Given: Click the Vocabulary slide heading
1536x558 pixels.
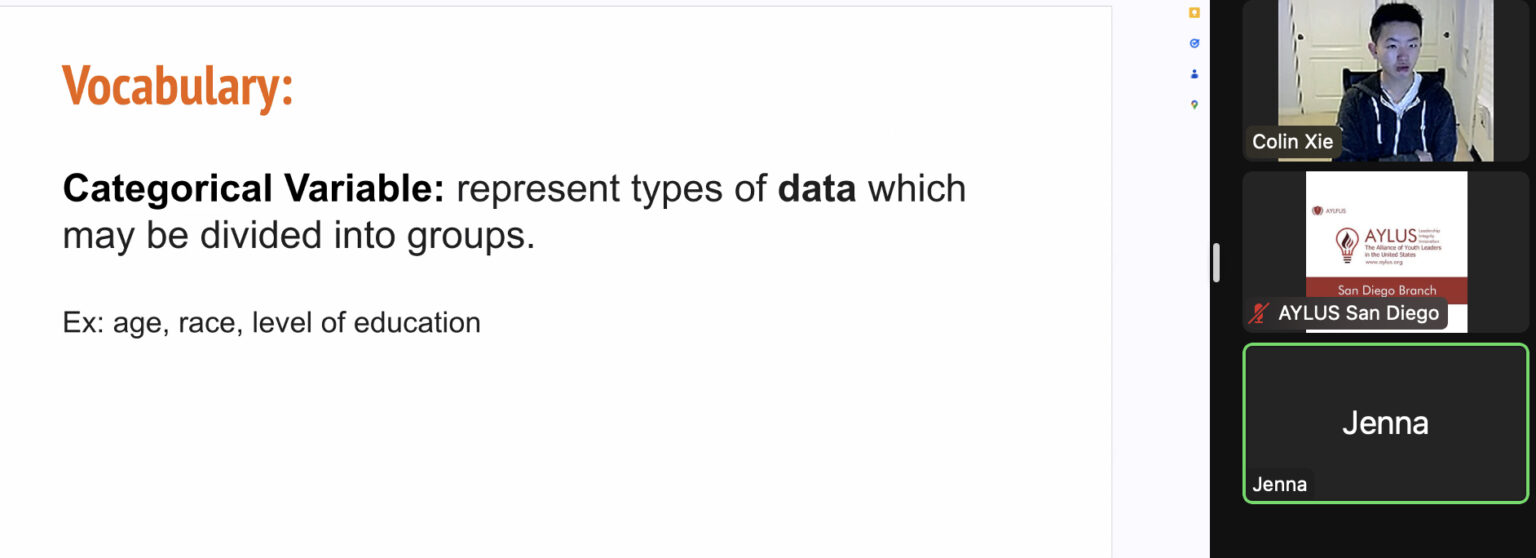Looking at the screenshot, I should (x=178, y=86).
